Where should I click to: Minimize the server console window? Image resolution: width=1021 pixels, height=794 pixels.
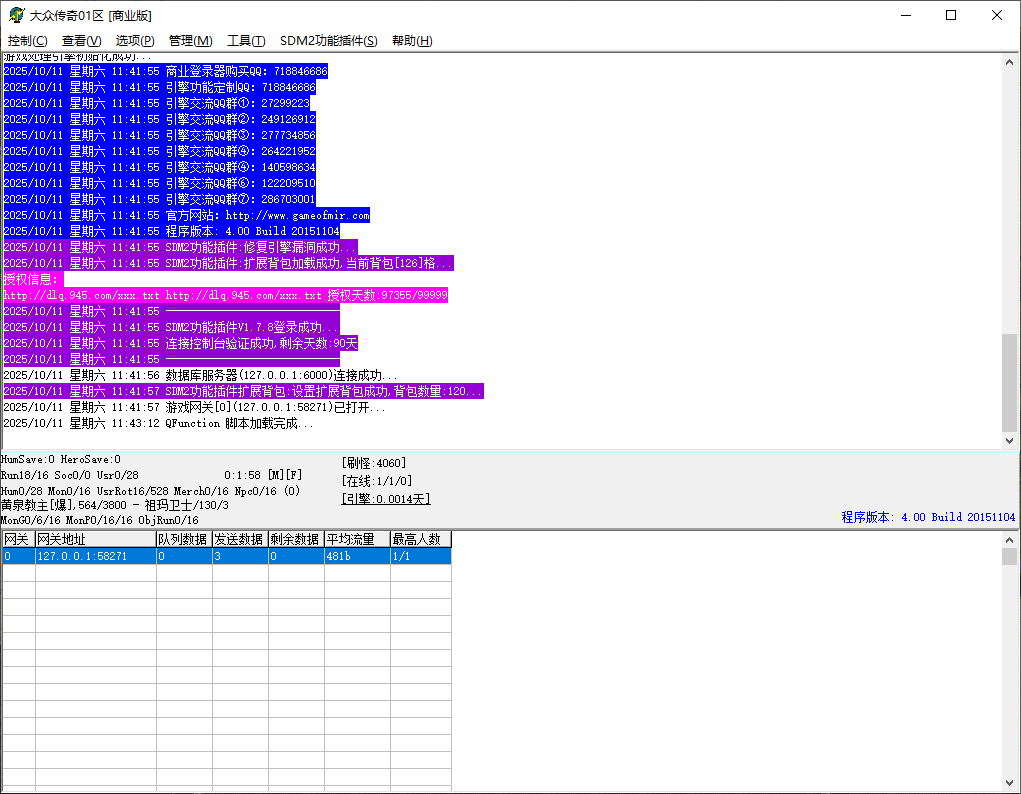[x=905, y=15]
